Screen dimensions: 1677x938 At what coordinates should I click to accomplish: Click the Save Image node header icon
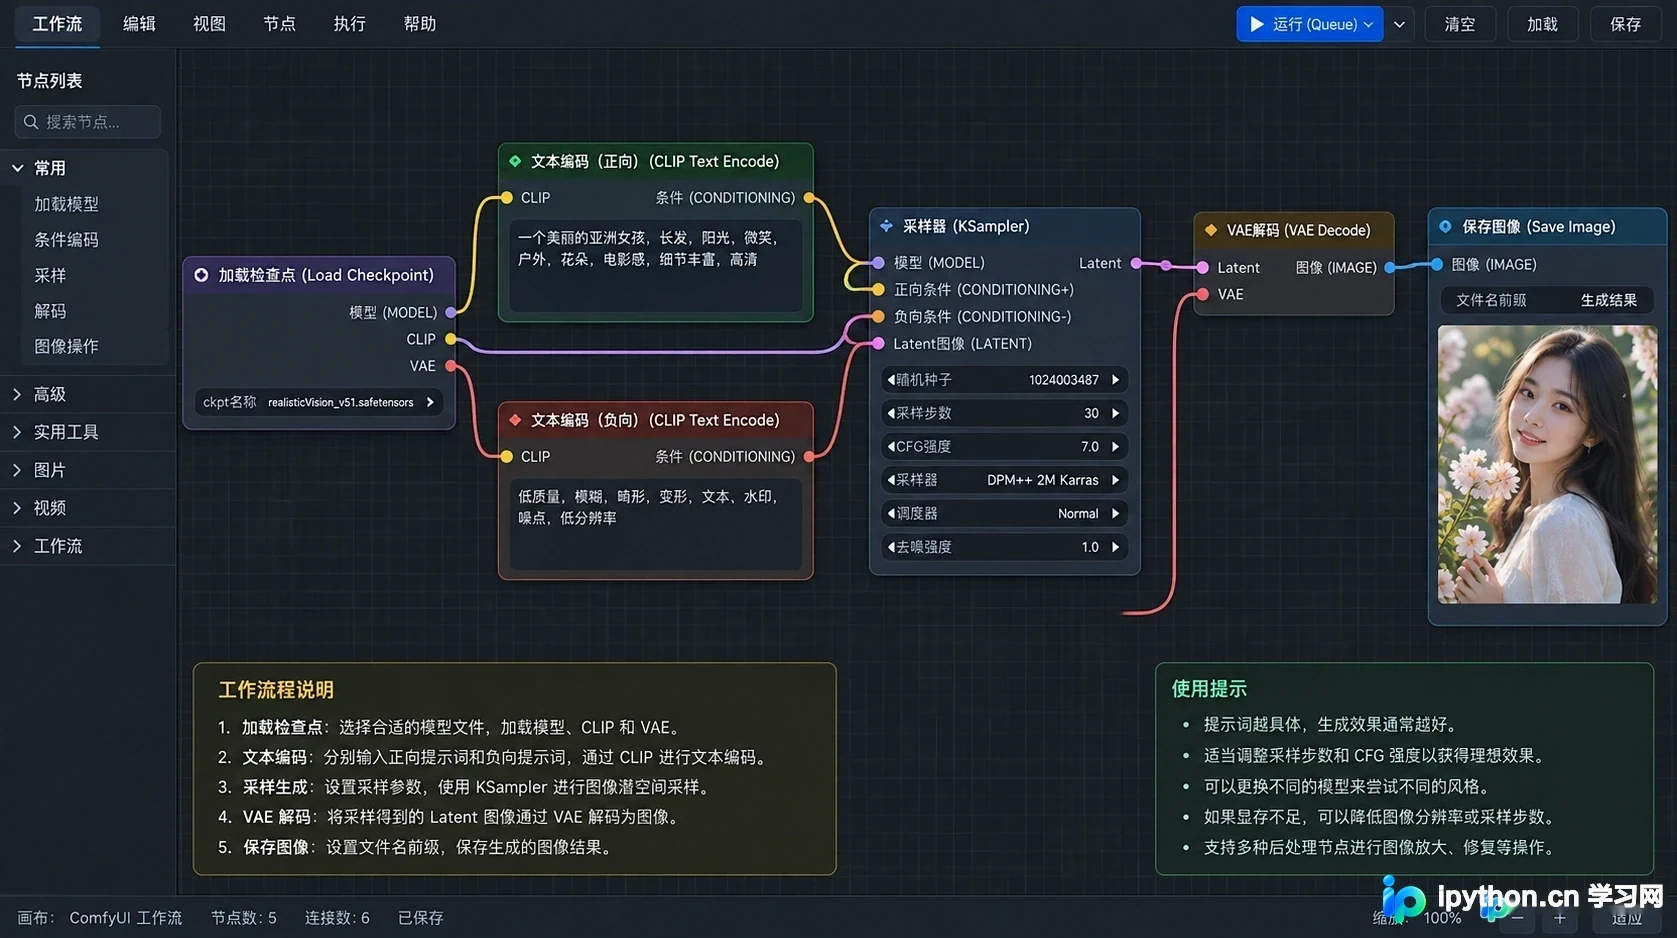point(1446,227)
